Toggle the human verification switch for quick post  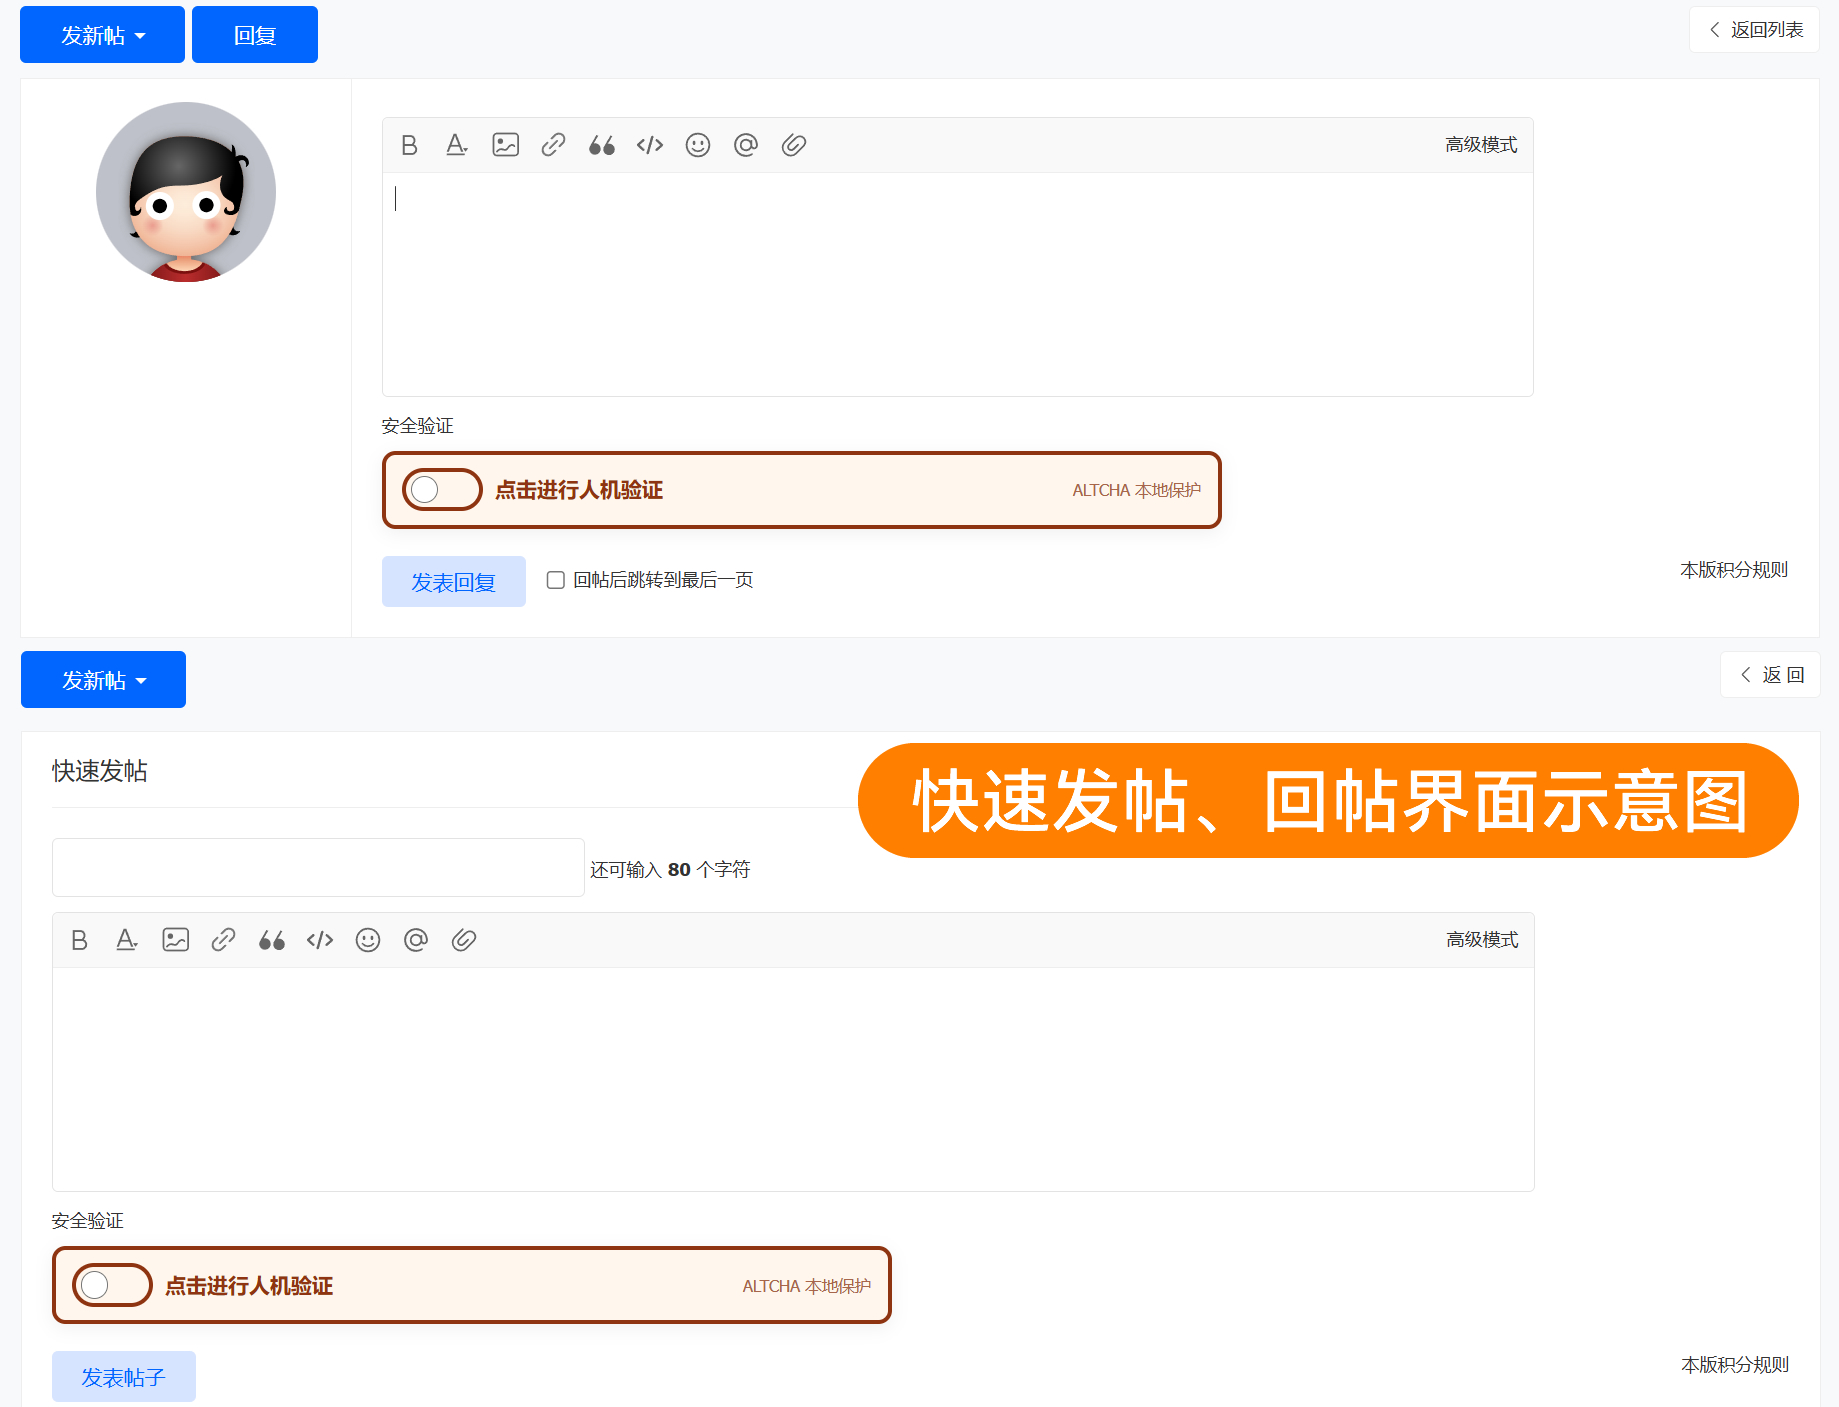112,1285
